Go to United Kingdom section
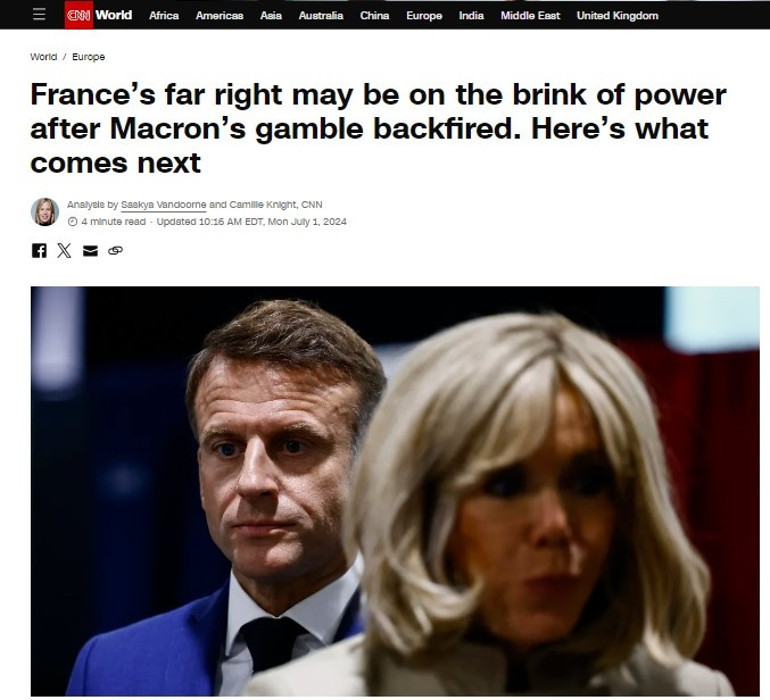Screen dimensions: 770x700 [617, 16]
